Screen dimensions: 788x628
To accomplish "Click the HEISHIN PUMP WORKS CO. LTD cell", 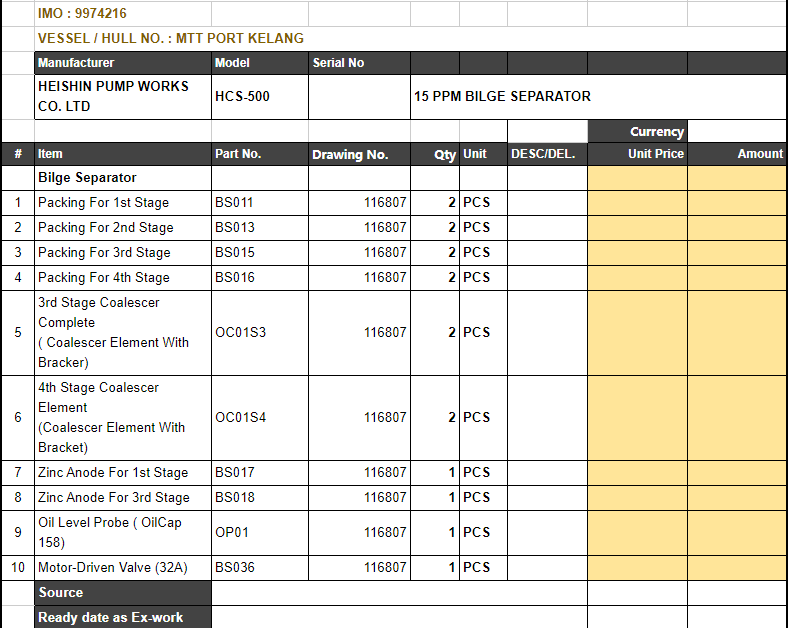I will (122, 96).
